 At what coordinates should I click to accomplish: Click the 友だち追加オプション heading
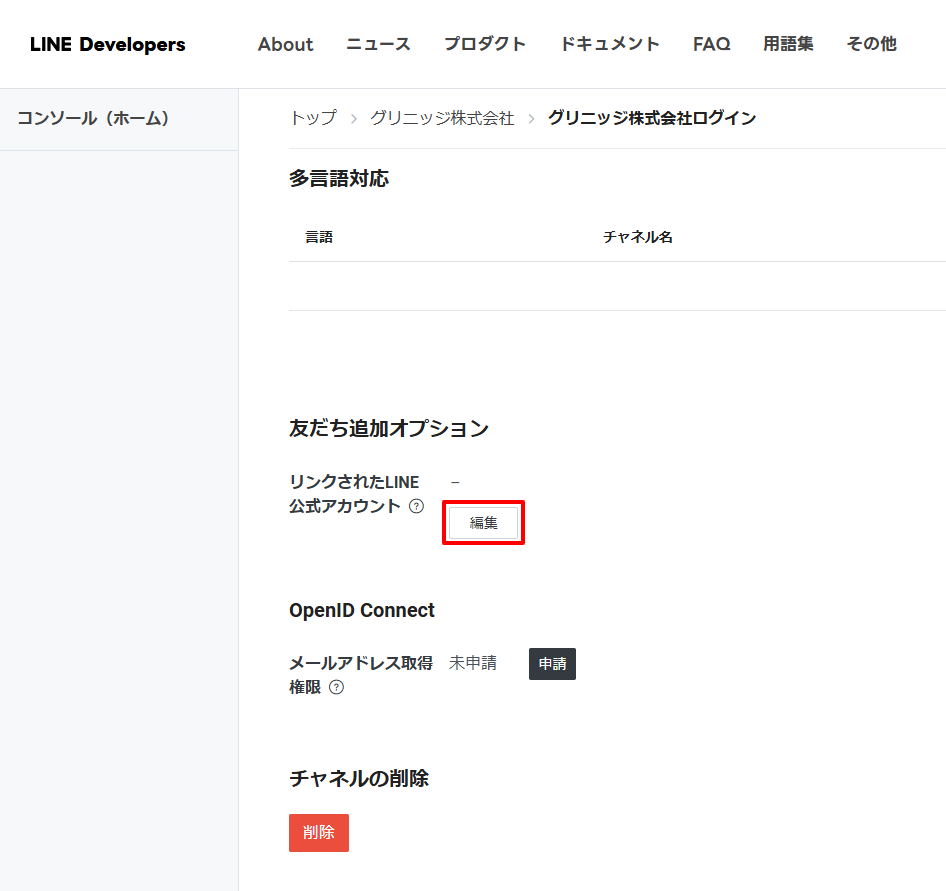click(389, 428)
